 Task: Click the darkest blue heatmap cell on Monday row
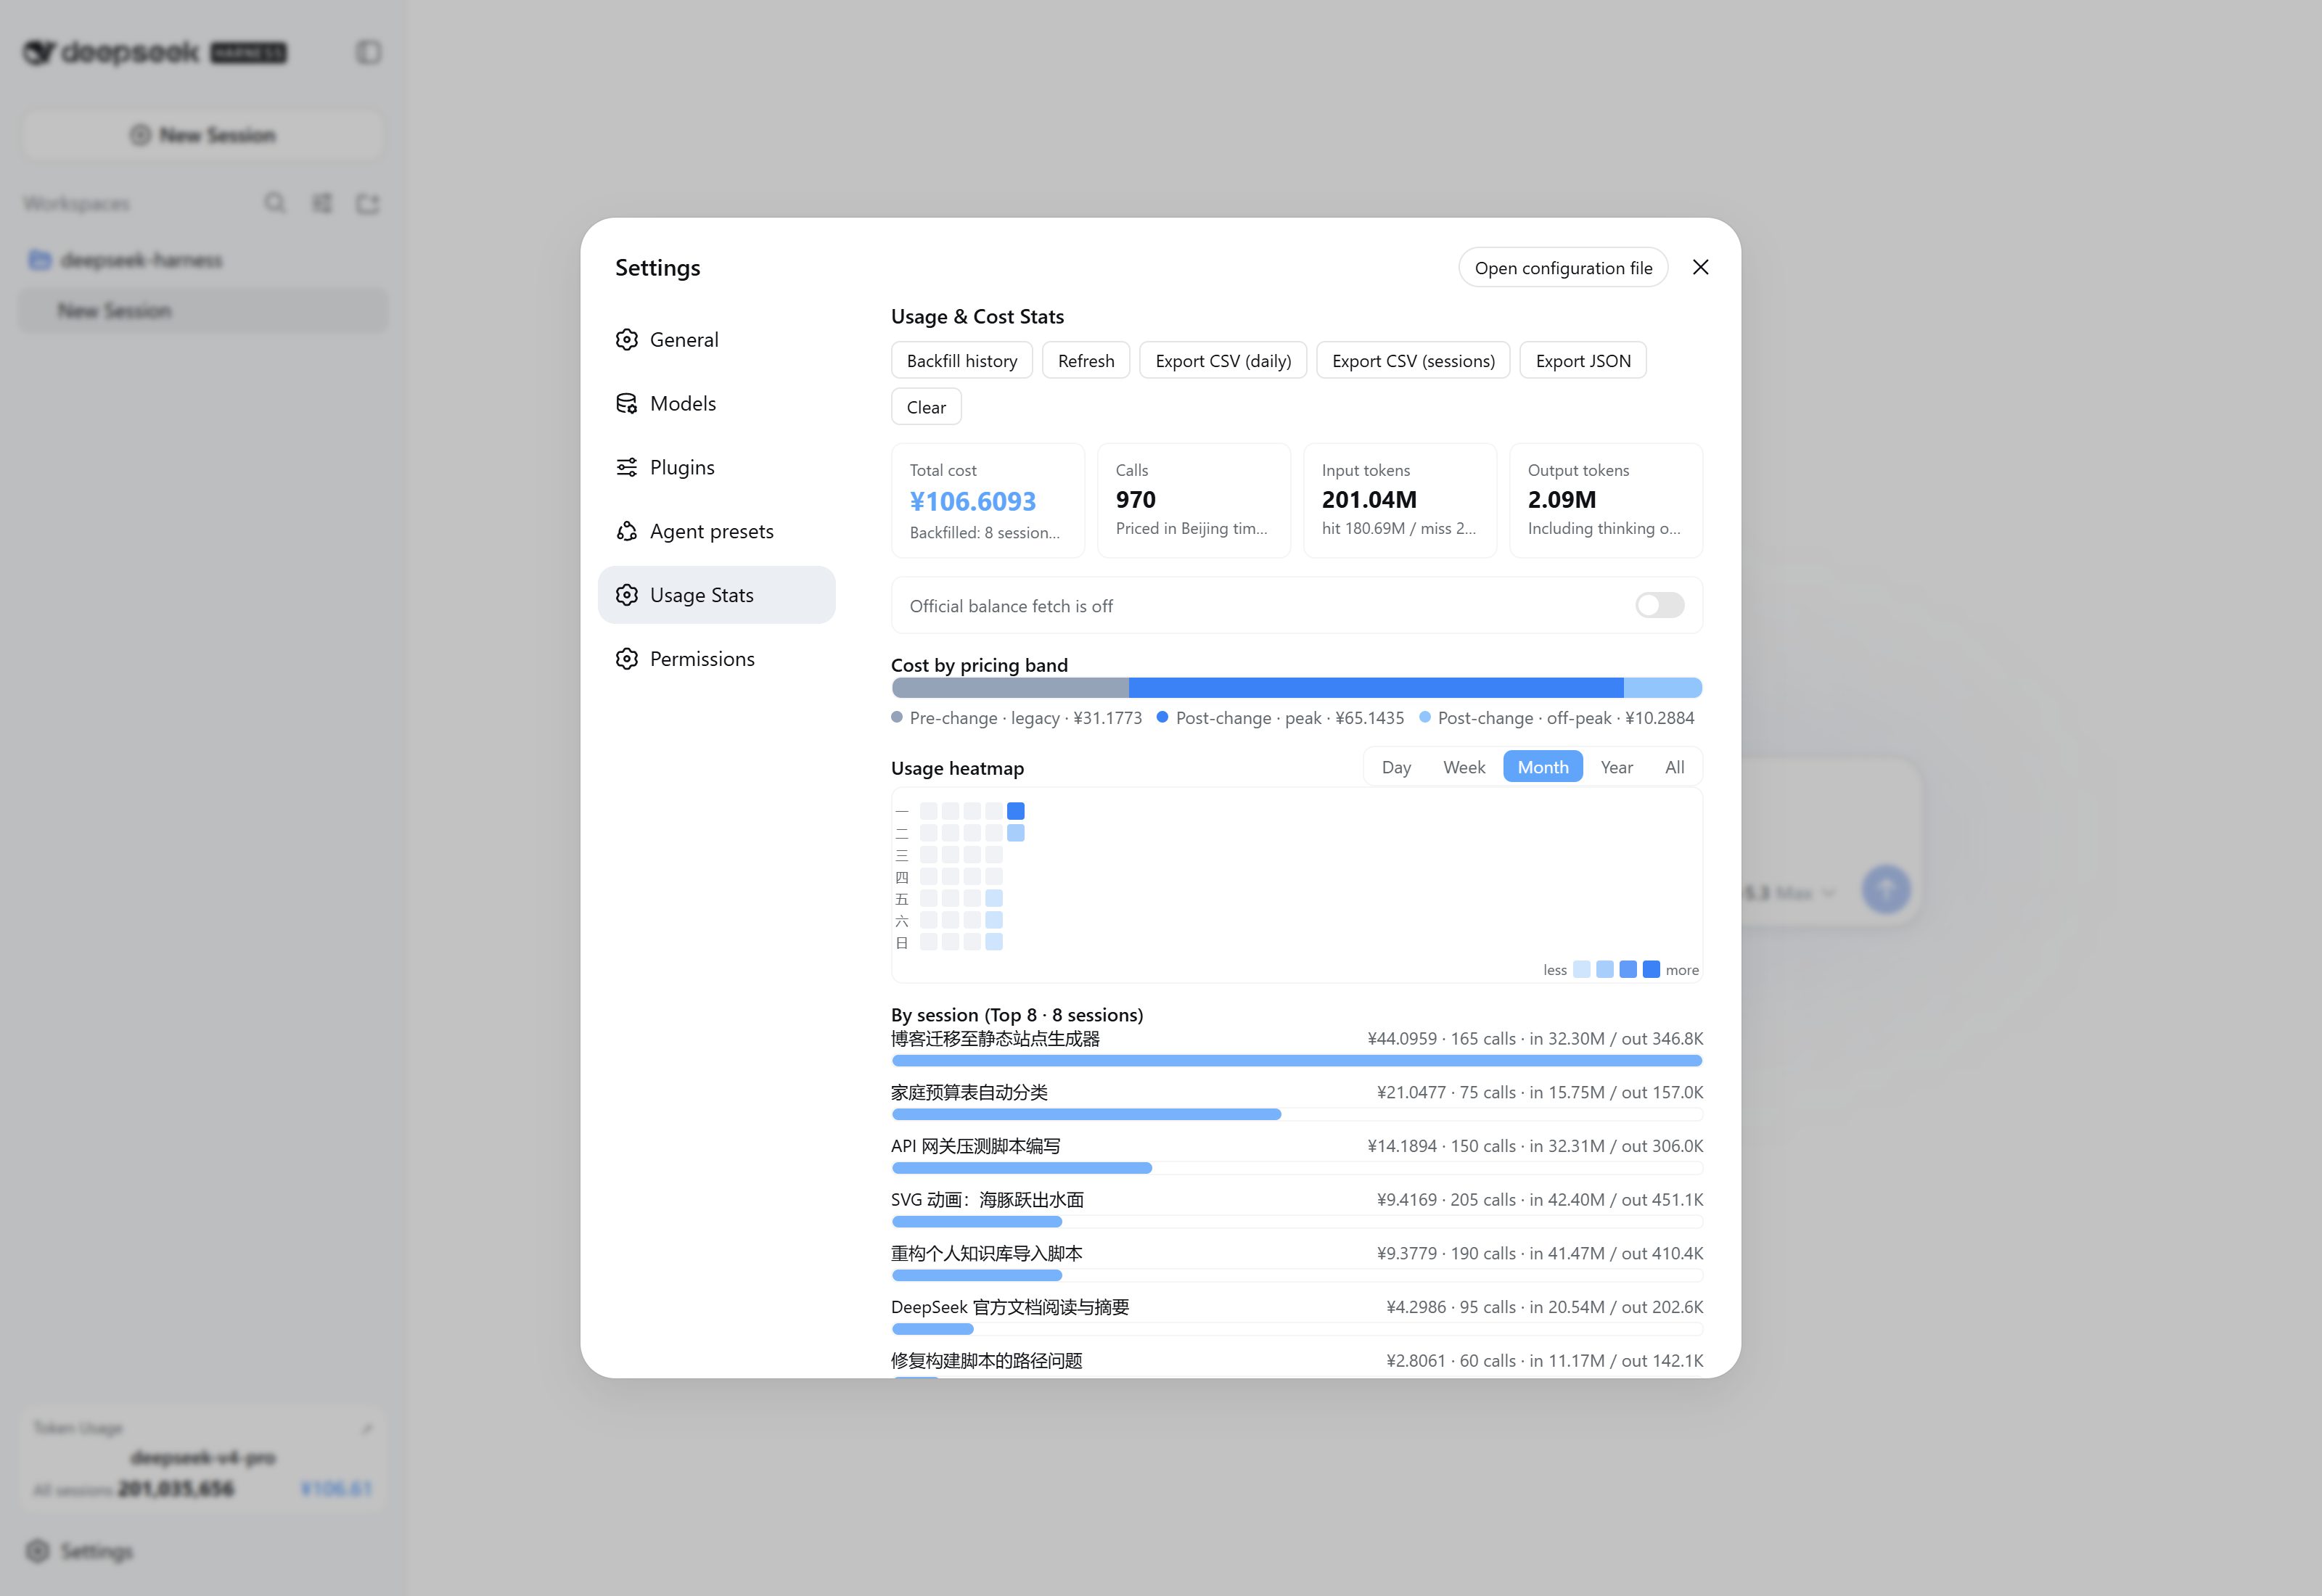pyautogui.click(x=1016, y=811)
